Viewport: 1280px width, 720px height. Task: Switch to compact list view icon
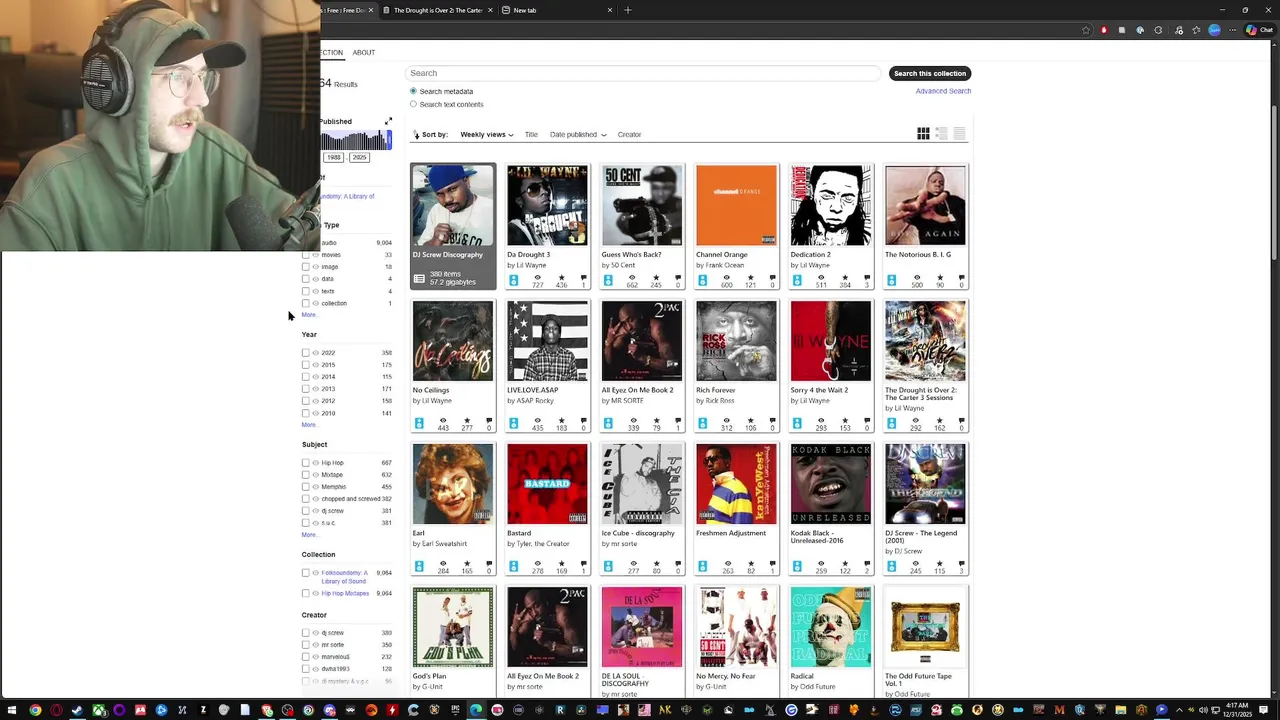point(959,133)
